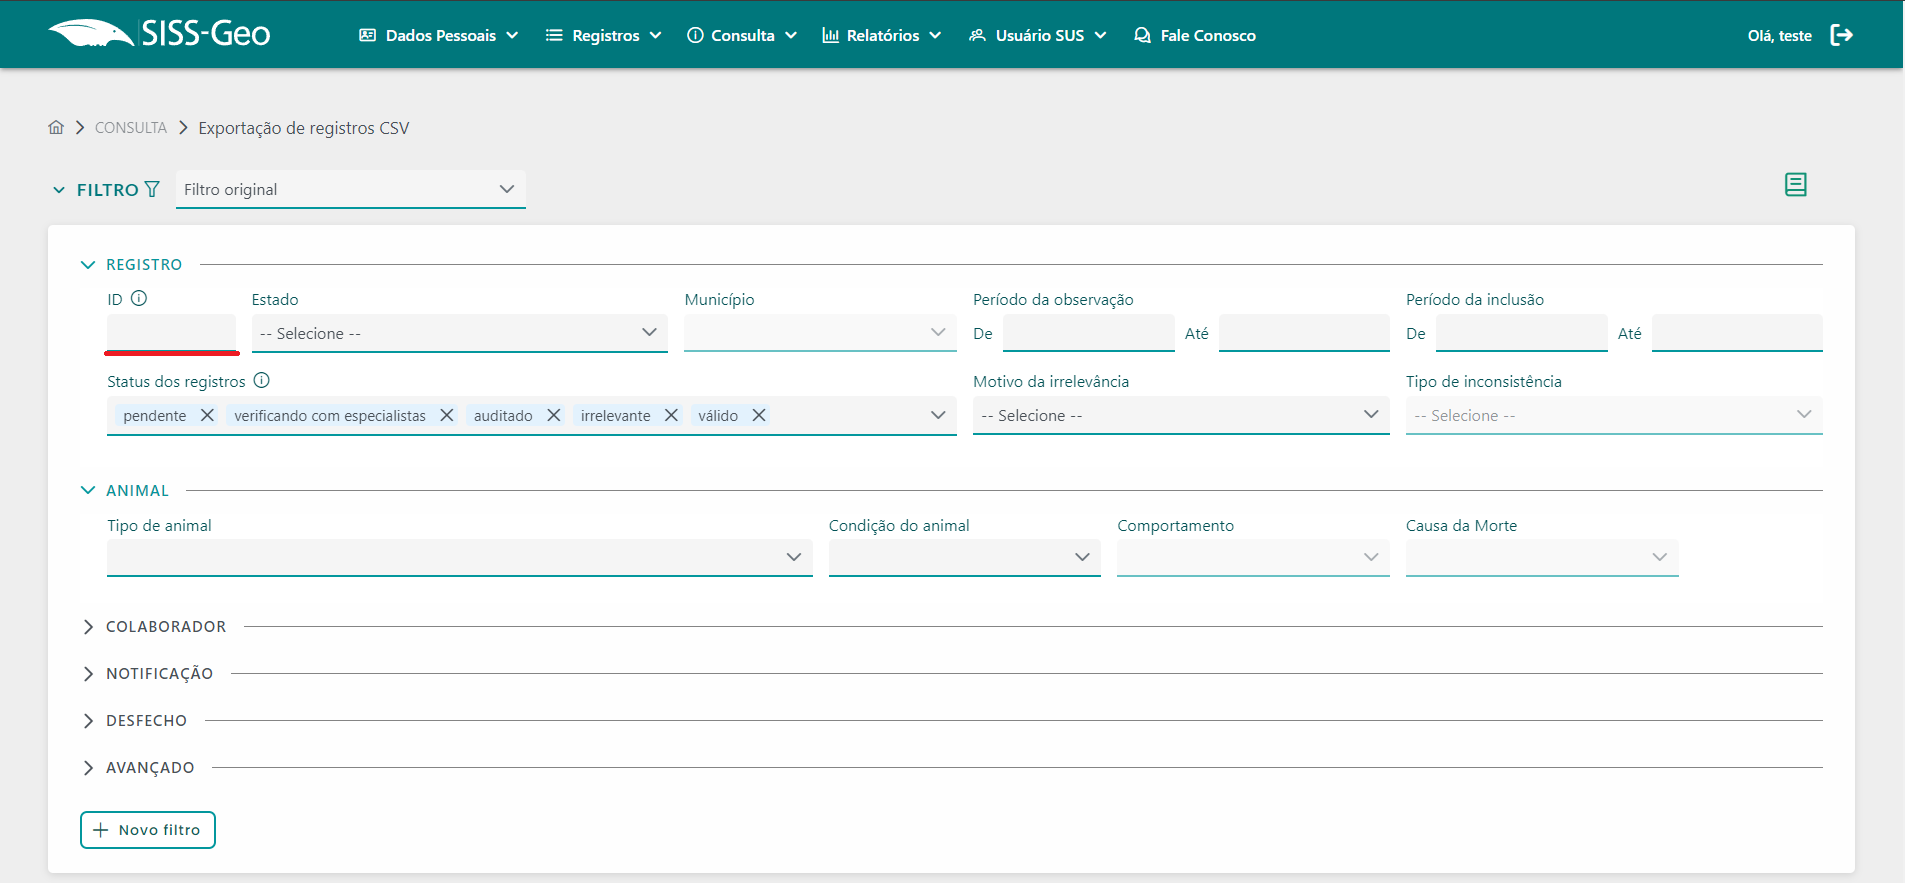Open the Estado dropdown
This screenshot has height=883, width=1905.
coord(459,333)
